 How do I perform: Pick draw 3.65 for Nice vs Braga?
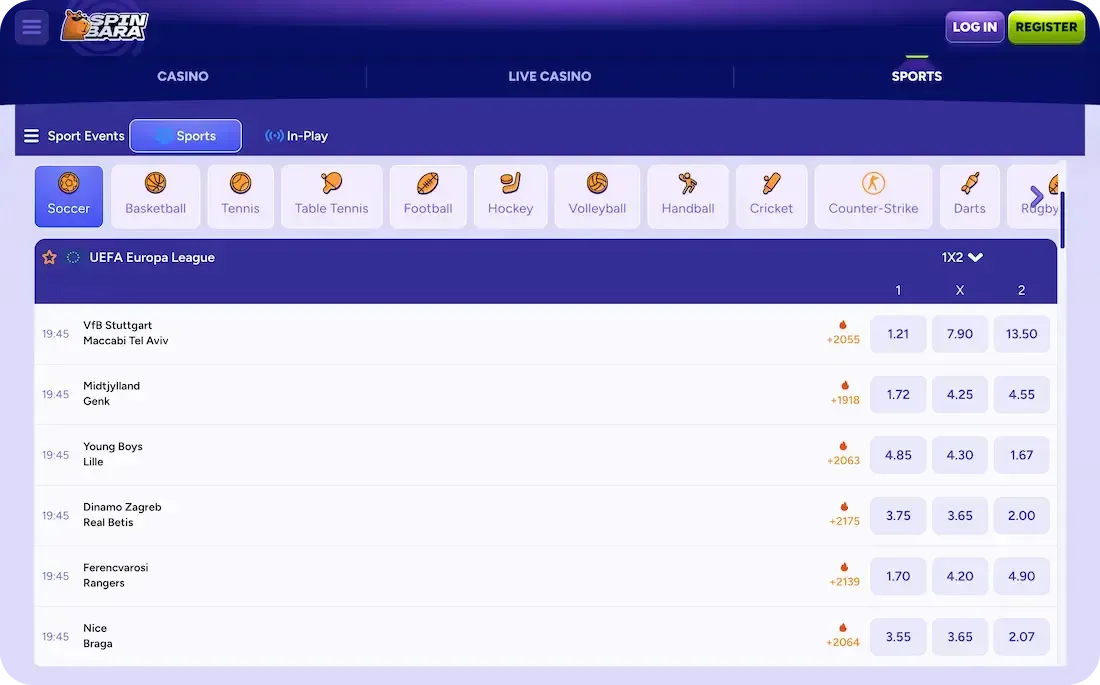tap(960, 637)
